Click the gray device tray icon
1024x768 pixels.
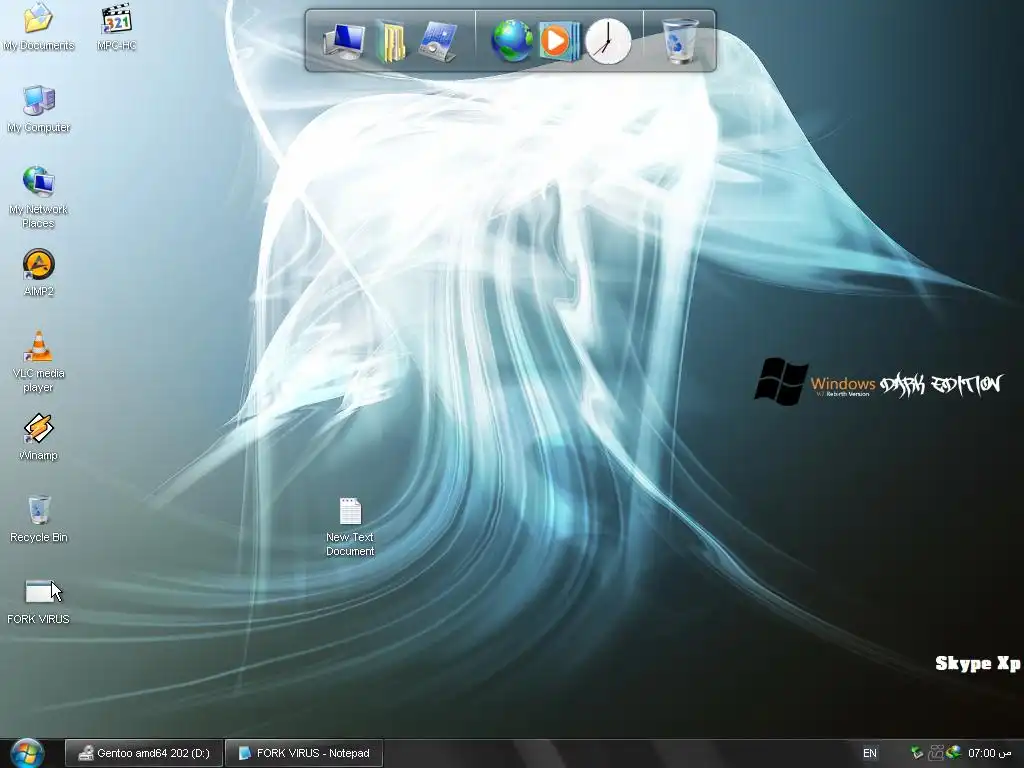click(x=936, y=753)
